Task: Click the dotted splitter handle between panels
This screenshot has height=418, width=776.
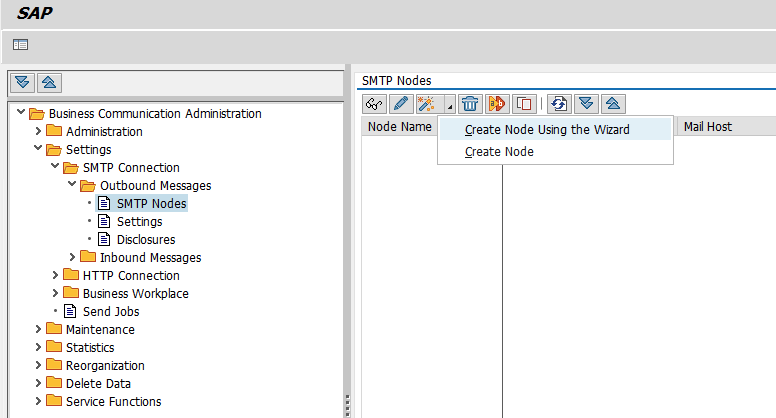Action: click(x=347, y=406)
